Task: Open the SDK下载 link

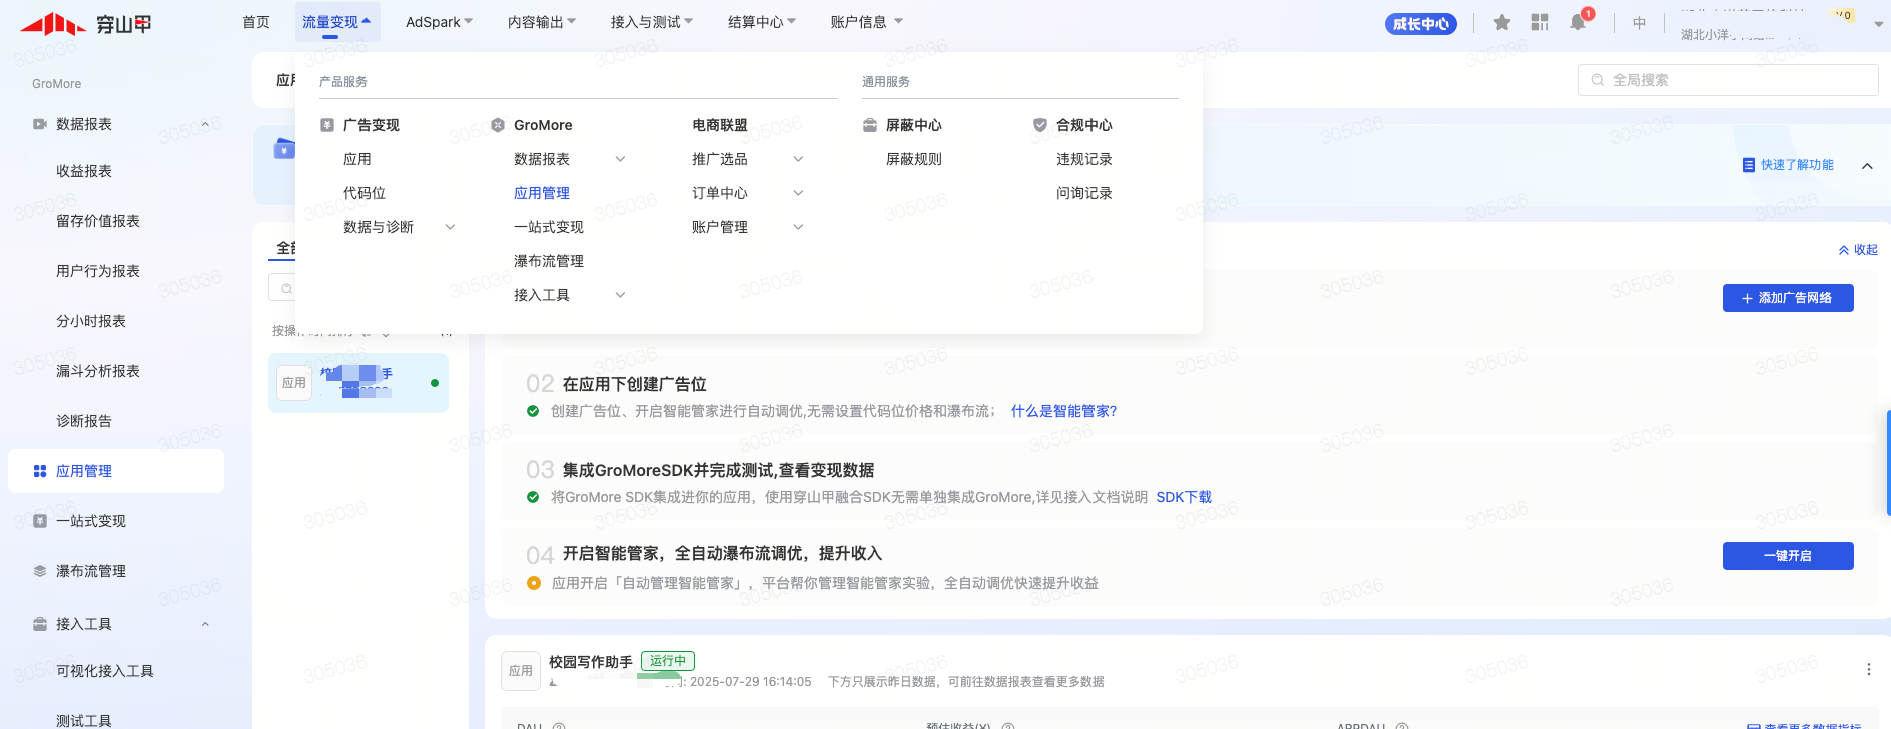Action: pos(1184,497)
